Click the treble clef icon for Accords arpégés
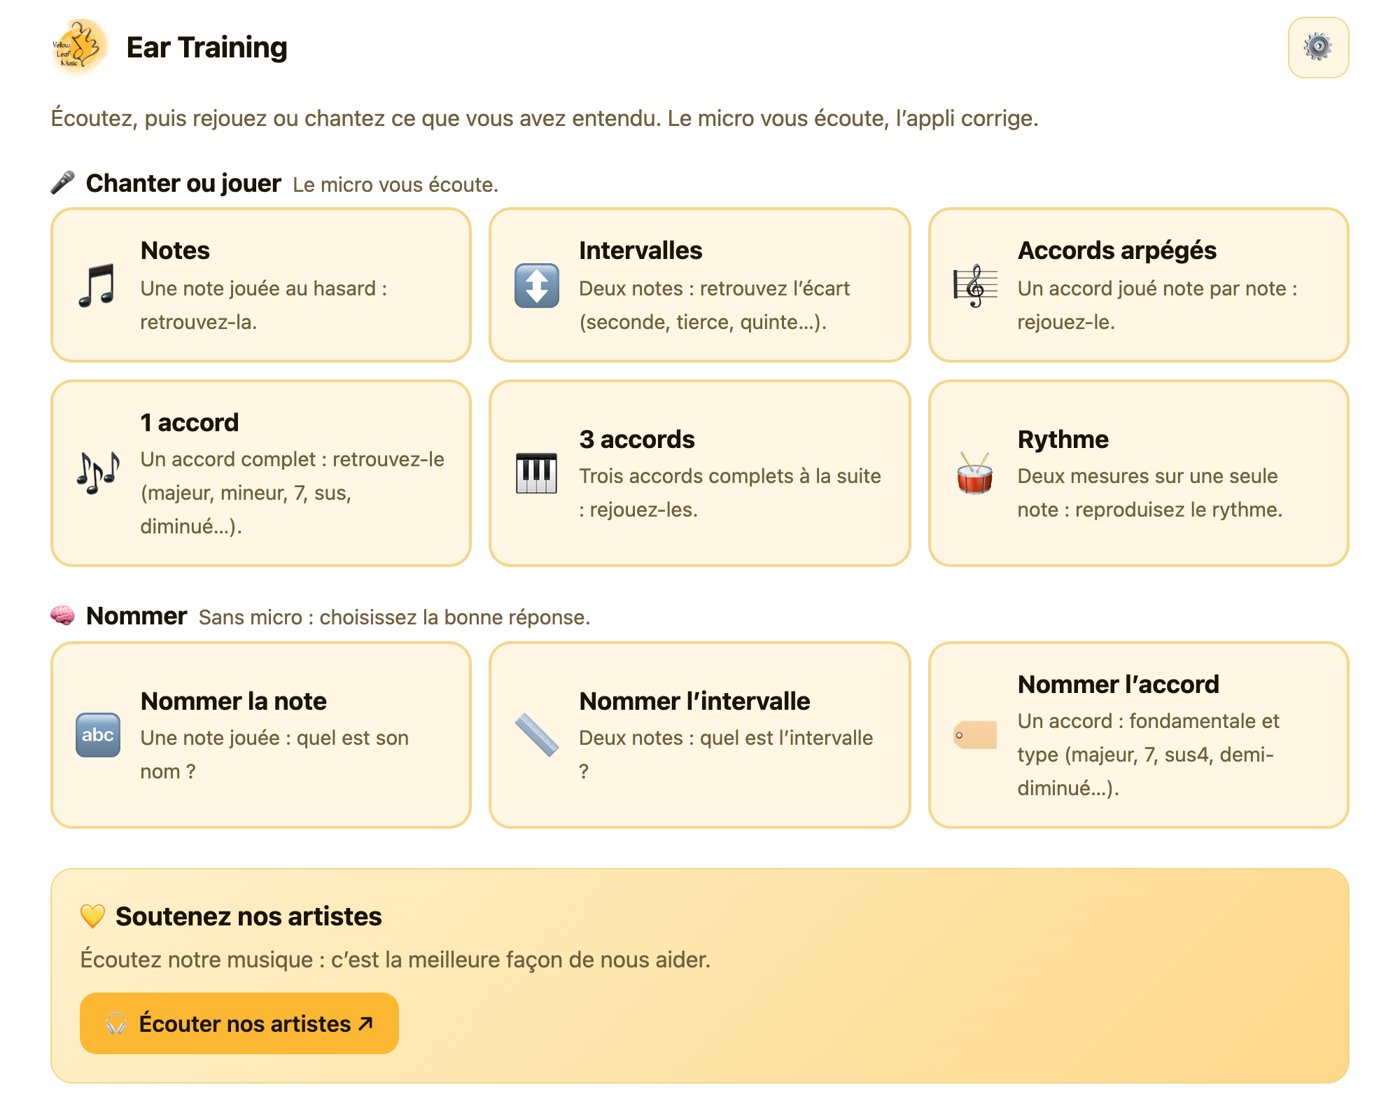Screen dimensions: 1400x1113 [975, 286]
